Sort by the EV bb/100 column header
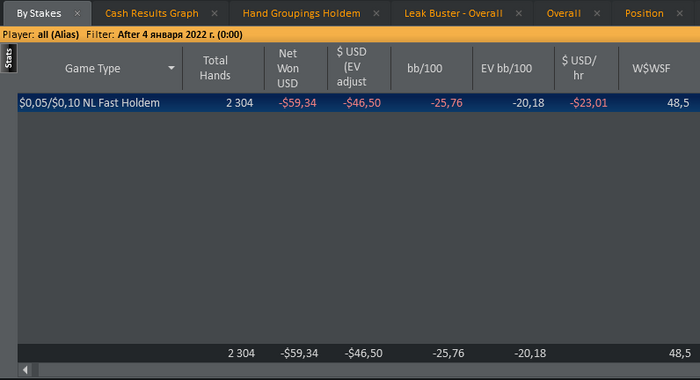This screenshot has width=700, height=380. coord(506,68)
